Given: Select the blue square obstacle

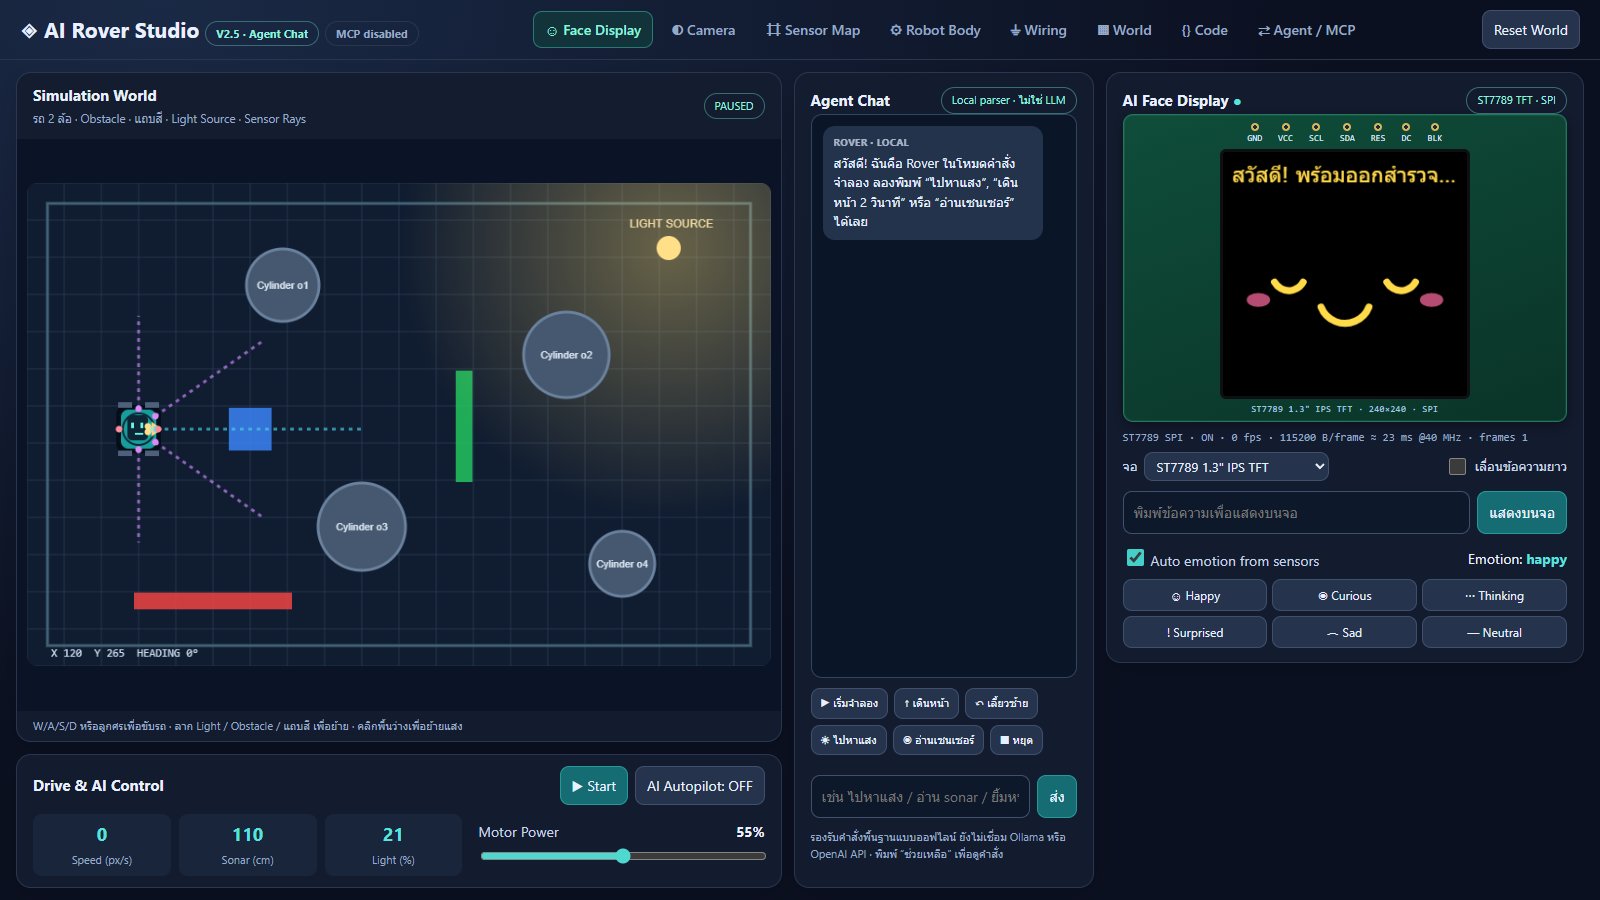Looking at the screenshot, I should (x=250, y=429).
